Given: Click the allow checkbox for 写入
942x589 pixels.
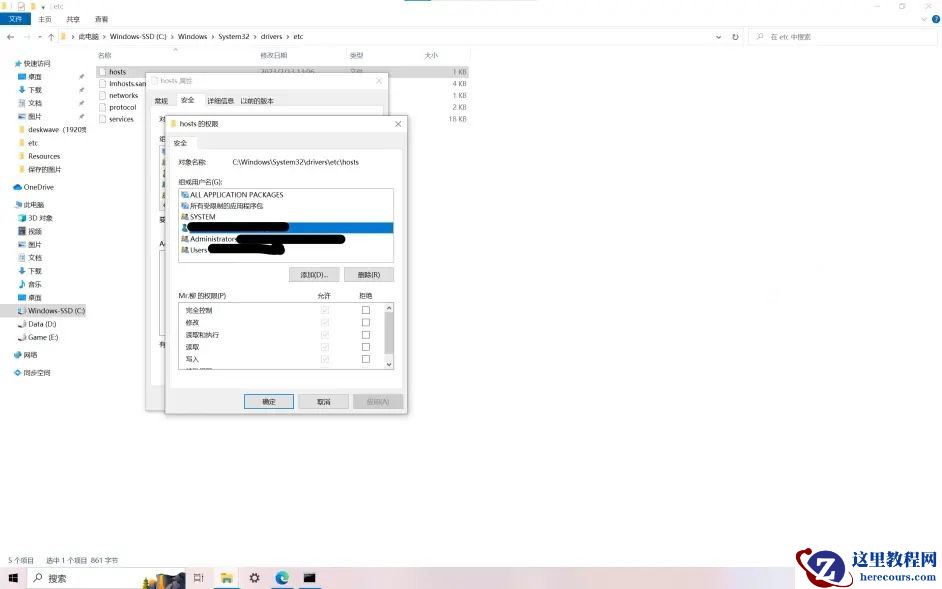Looking at the screenshot, I should click(x=324, y=359).
